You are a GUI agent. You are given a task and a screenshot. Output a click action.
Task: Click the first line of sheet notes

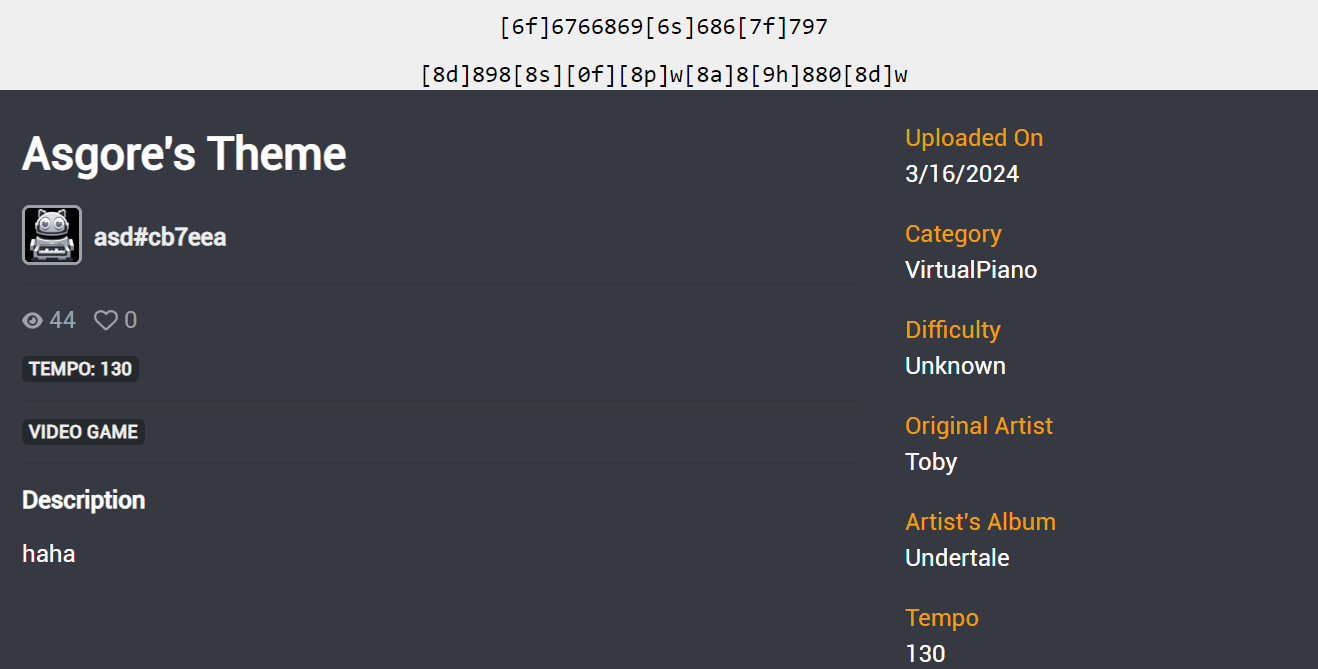664,27
